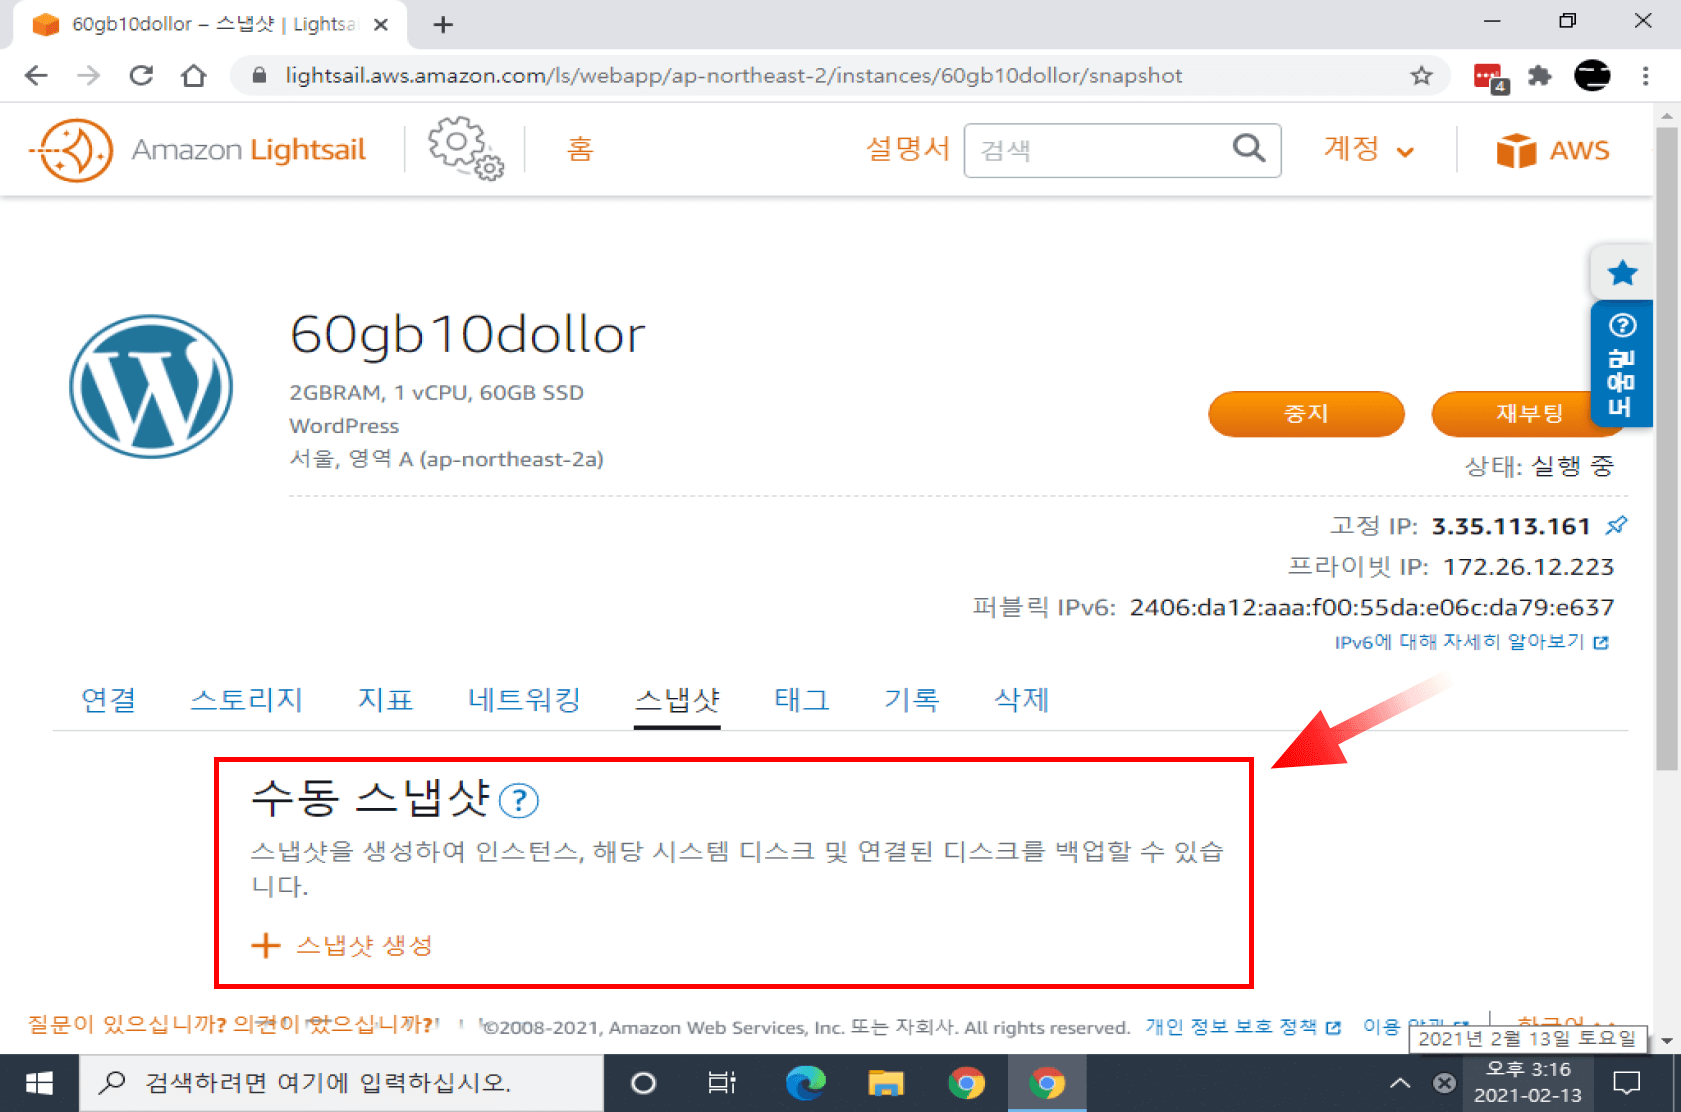
Task: Click the Amazon Lightsail logo
Action: 198,150
